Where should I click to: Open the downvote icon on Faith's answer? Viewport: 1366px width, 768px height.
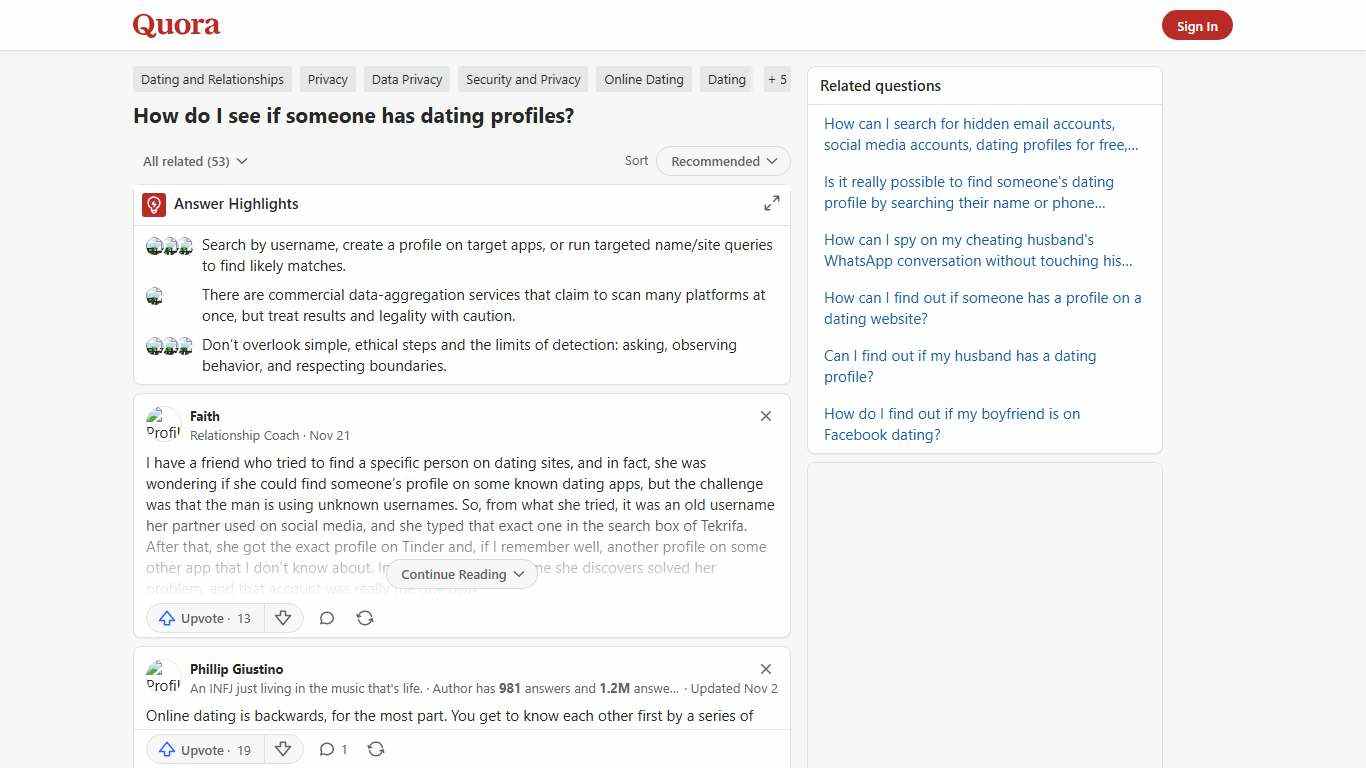(x=283, y=618)
